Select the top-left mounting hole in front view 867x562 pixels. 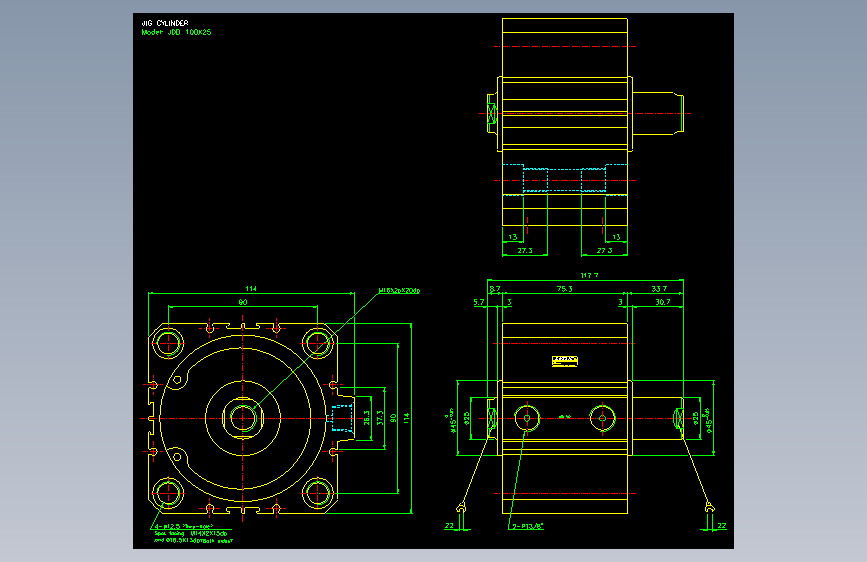[x=168, y=343]
